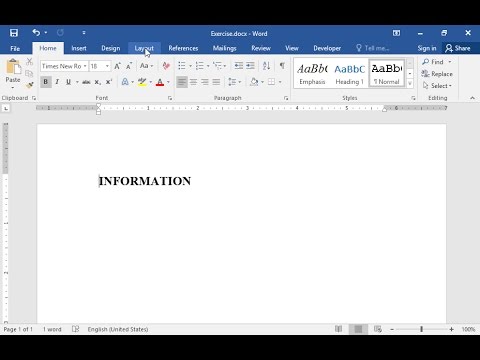
Task: Apply bullet list
Action: 182,66
